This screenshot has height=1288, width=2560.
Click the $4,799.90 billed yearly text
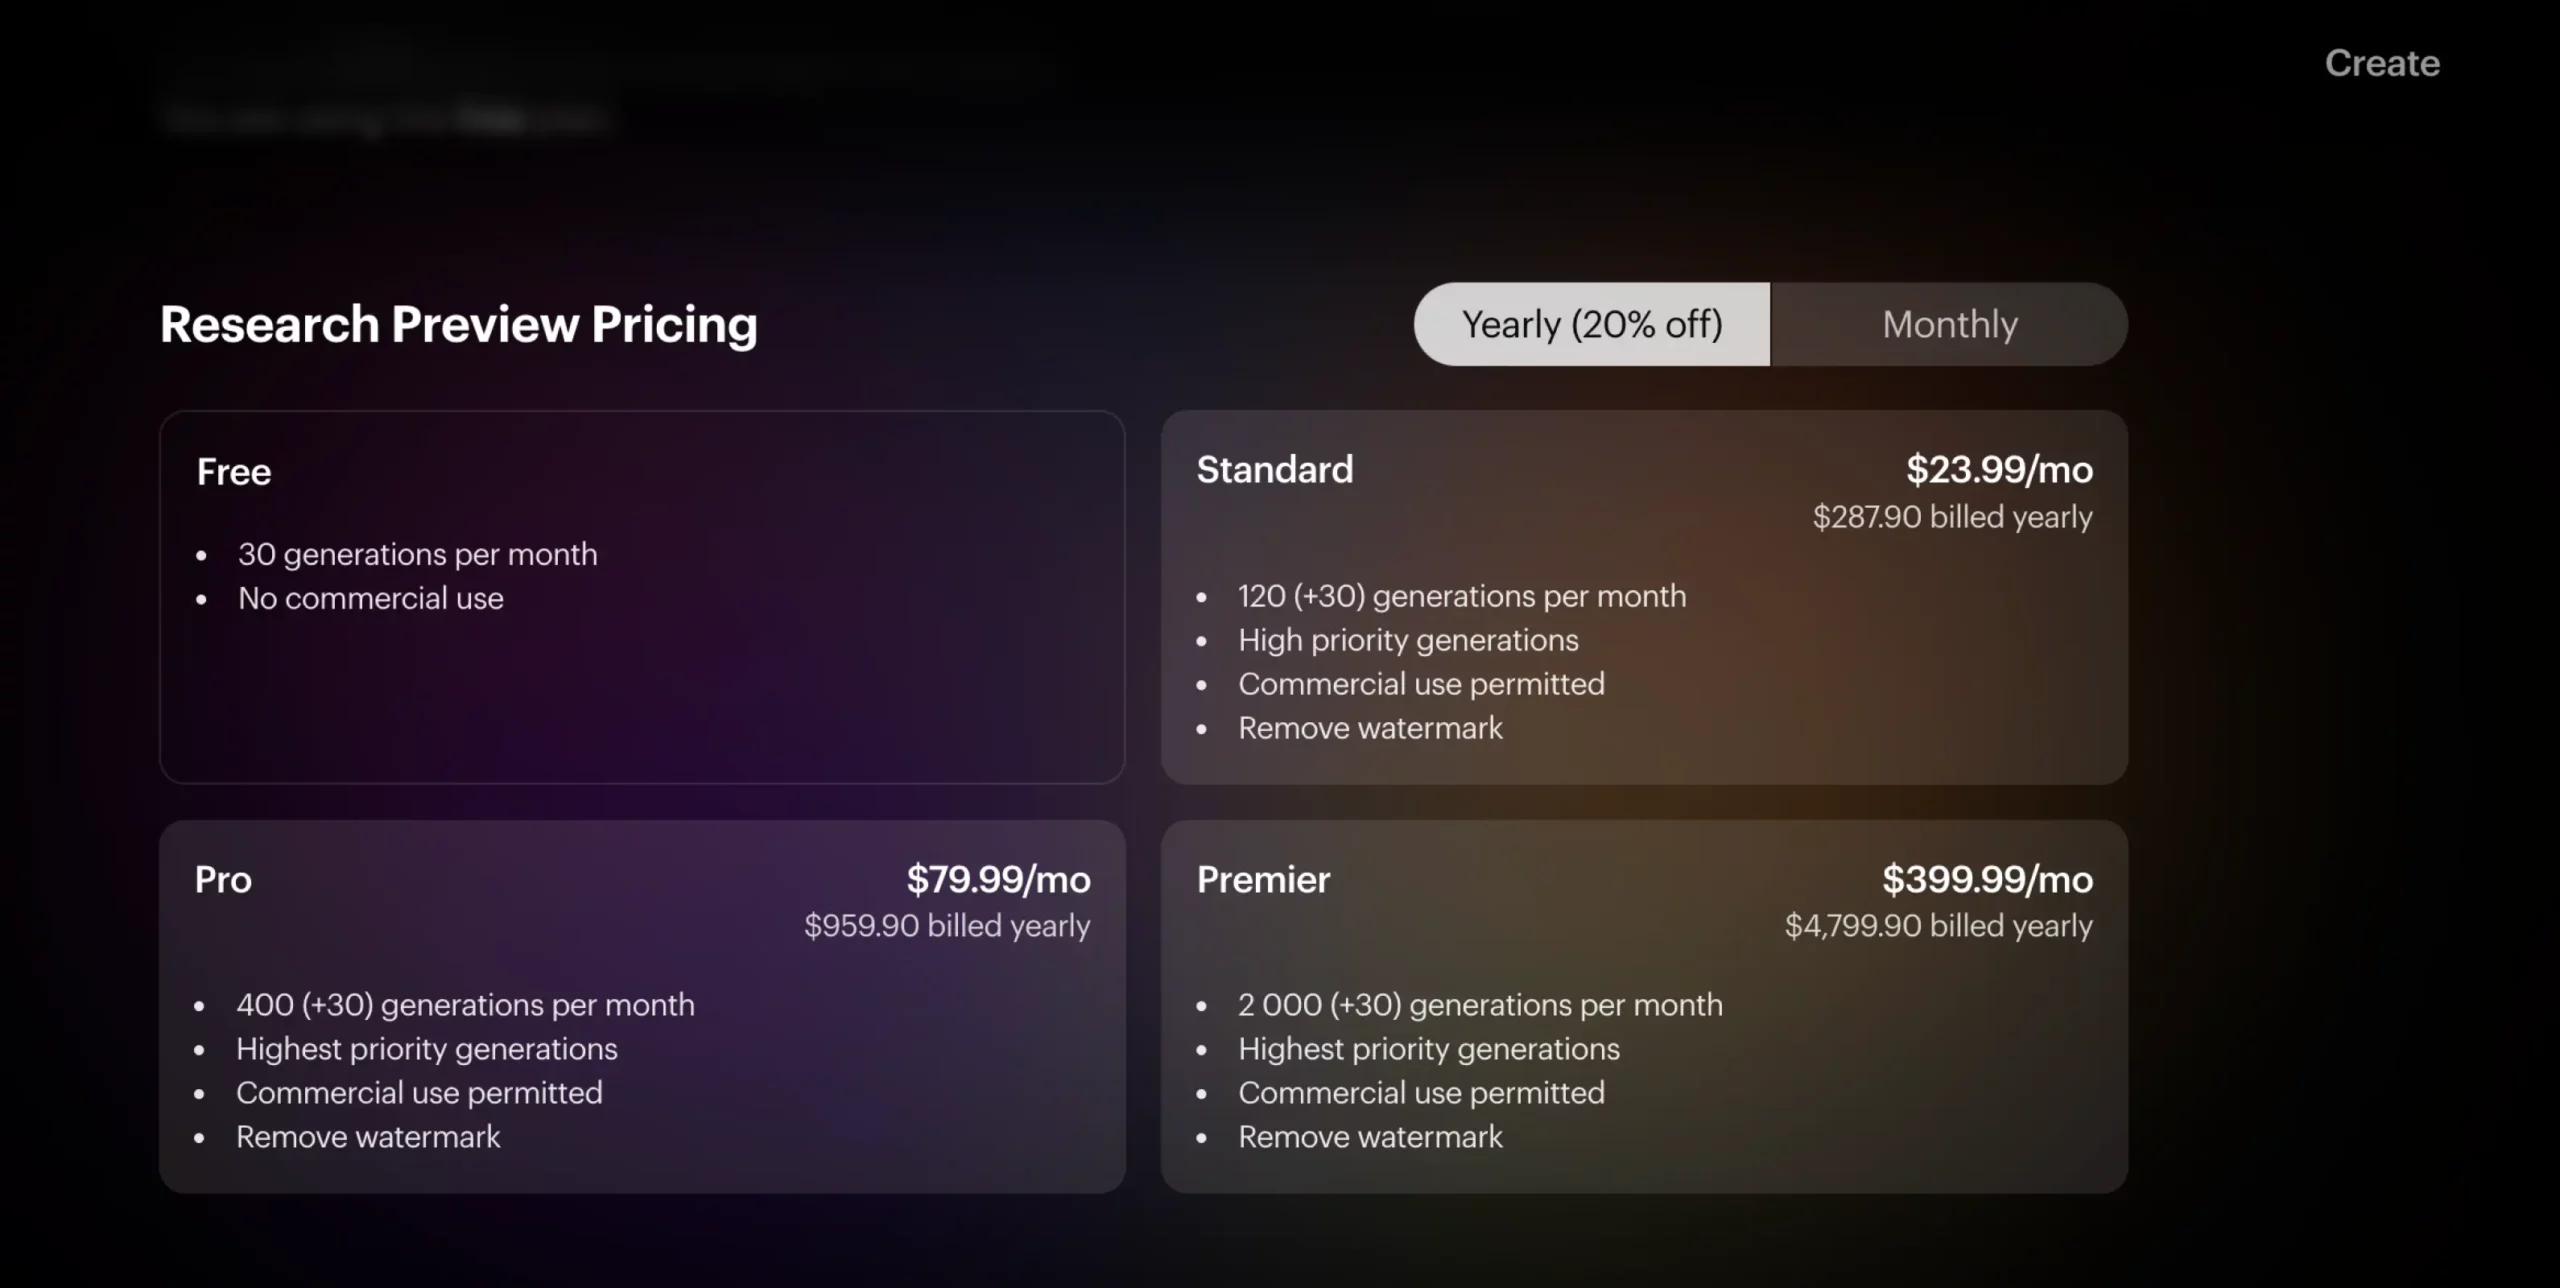tap(1938, 925)
